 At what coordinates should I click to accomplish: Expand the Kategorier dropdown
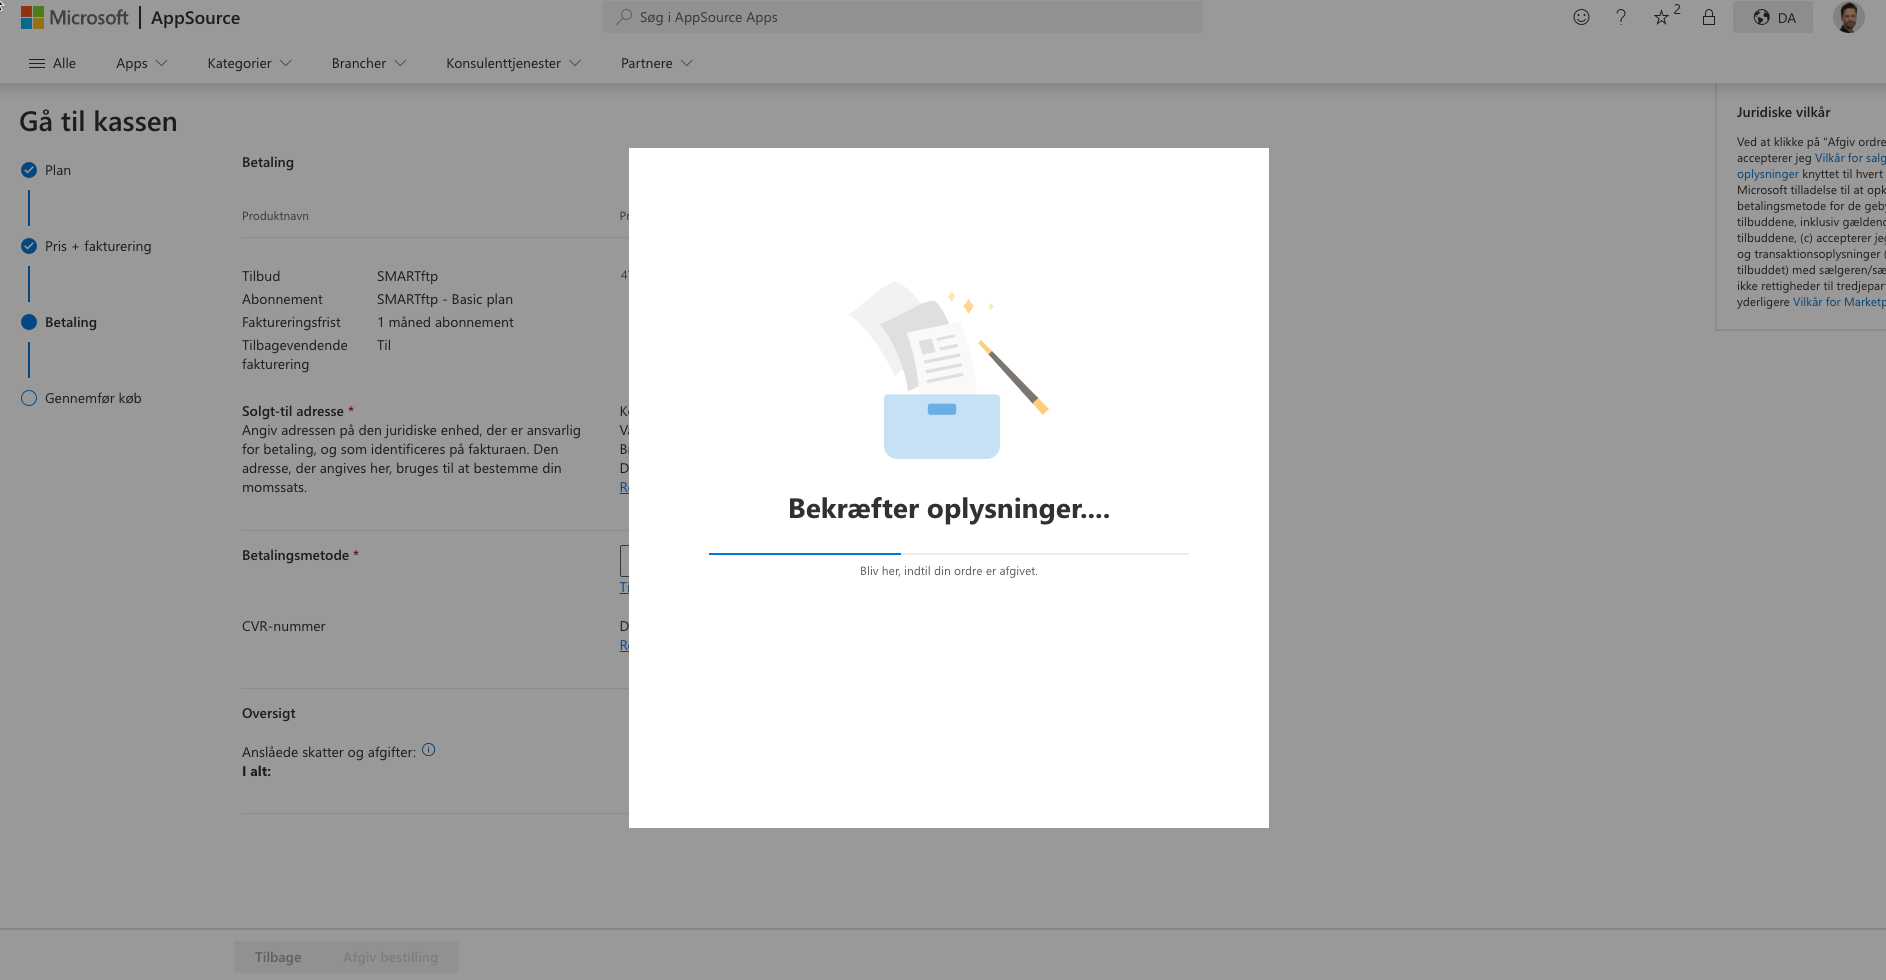(249, 63)
